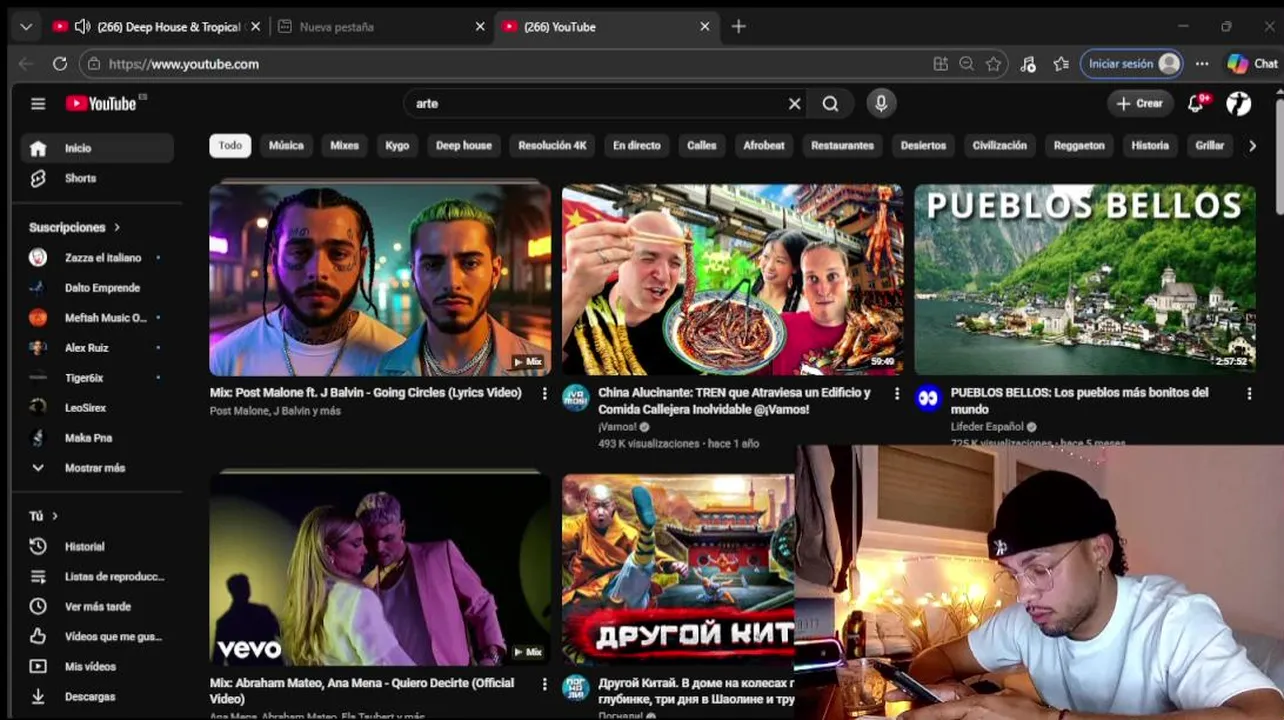Go to Inicio in the sidebar

(97, 148)
